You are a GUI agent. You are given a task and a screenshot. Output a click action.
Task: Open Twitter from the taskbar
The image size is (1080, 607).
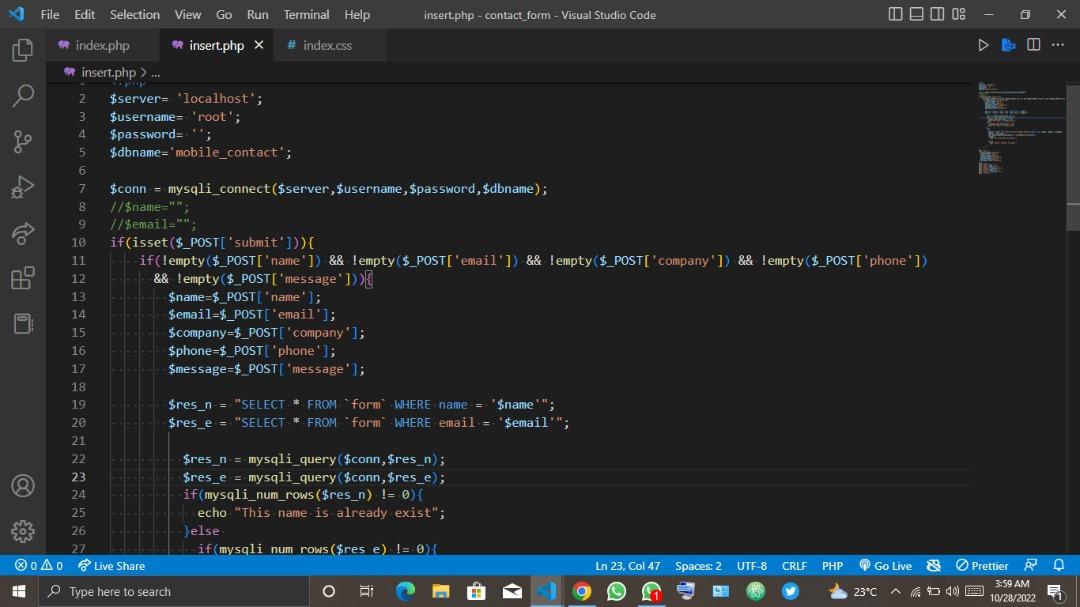click(x=790, y=591)
